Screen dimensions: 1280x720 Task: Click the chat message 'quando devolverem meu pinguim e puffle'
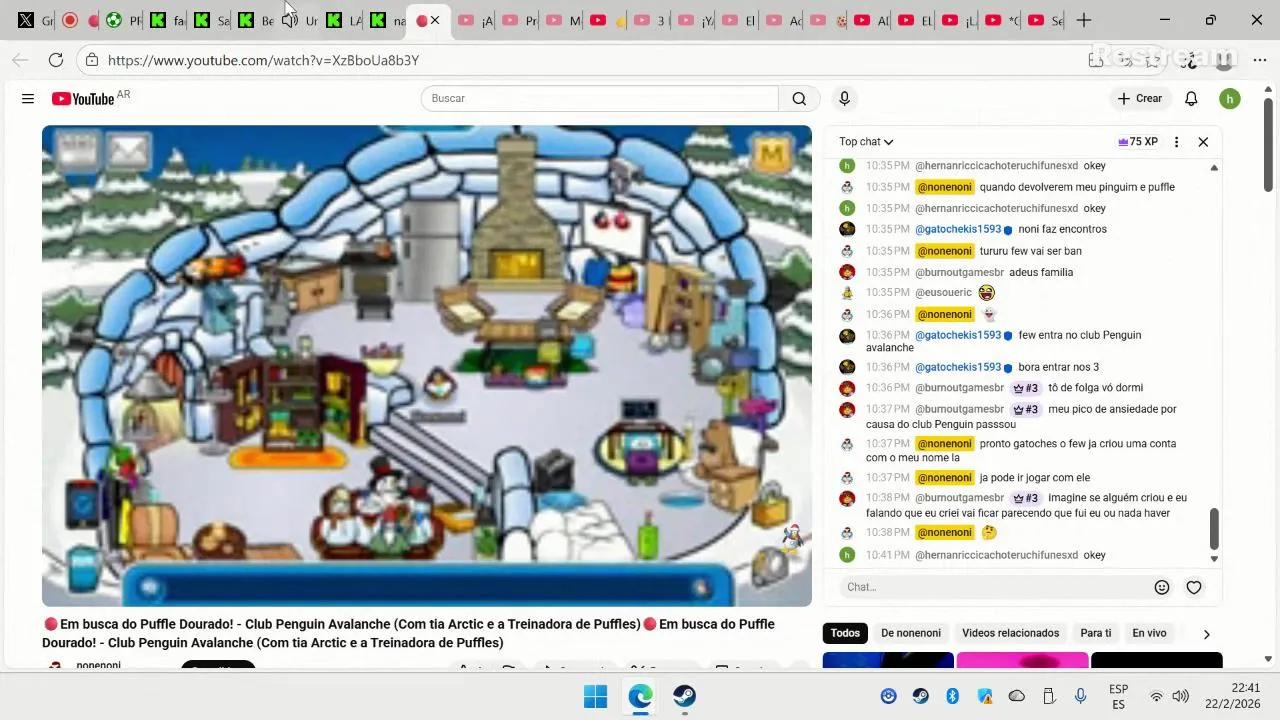1077,187
